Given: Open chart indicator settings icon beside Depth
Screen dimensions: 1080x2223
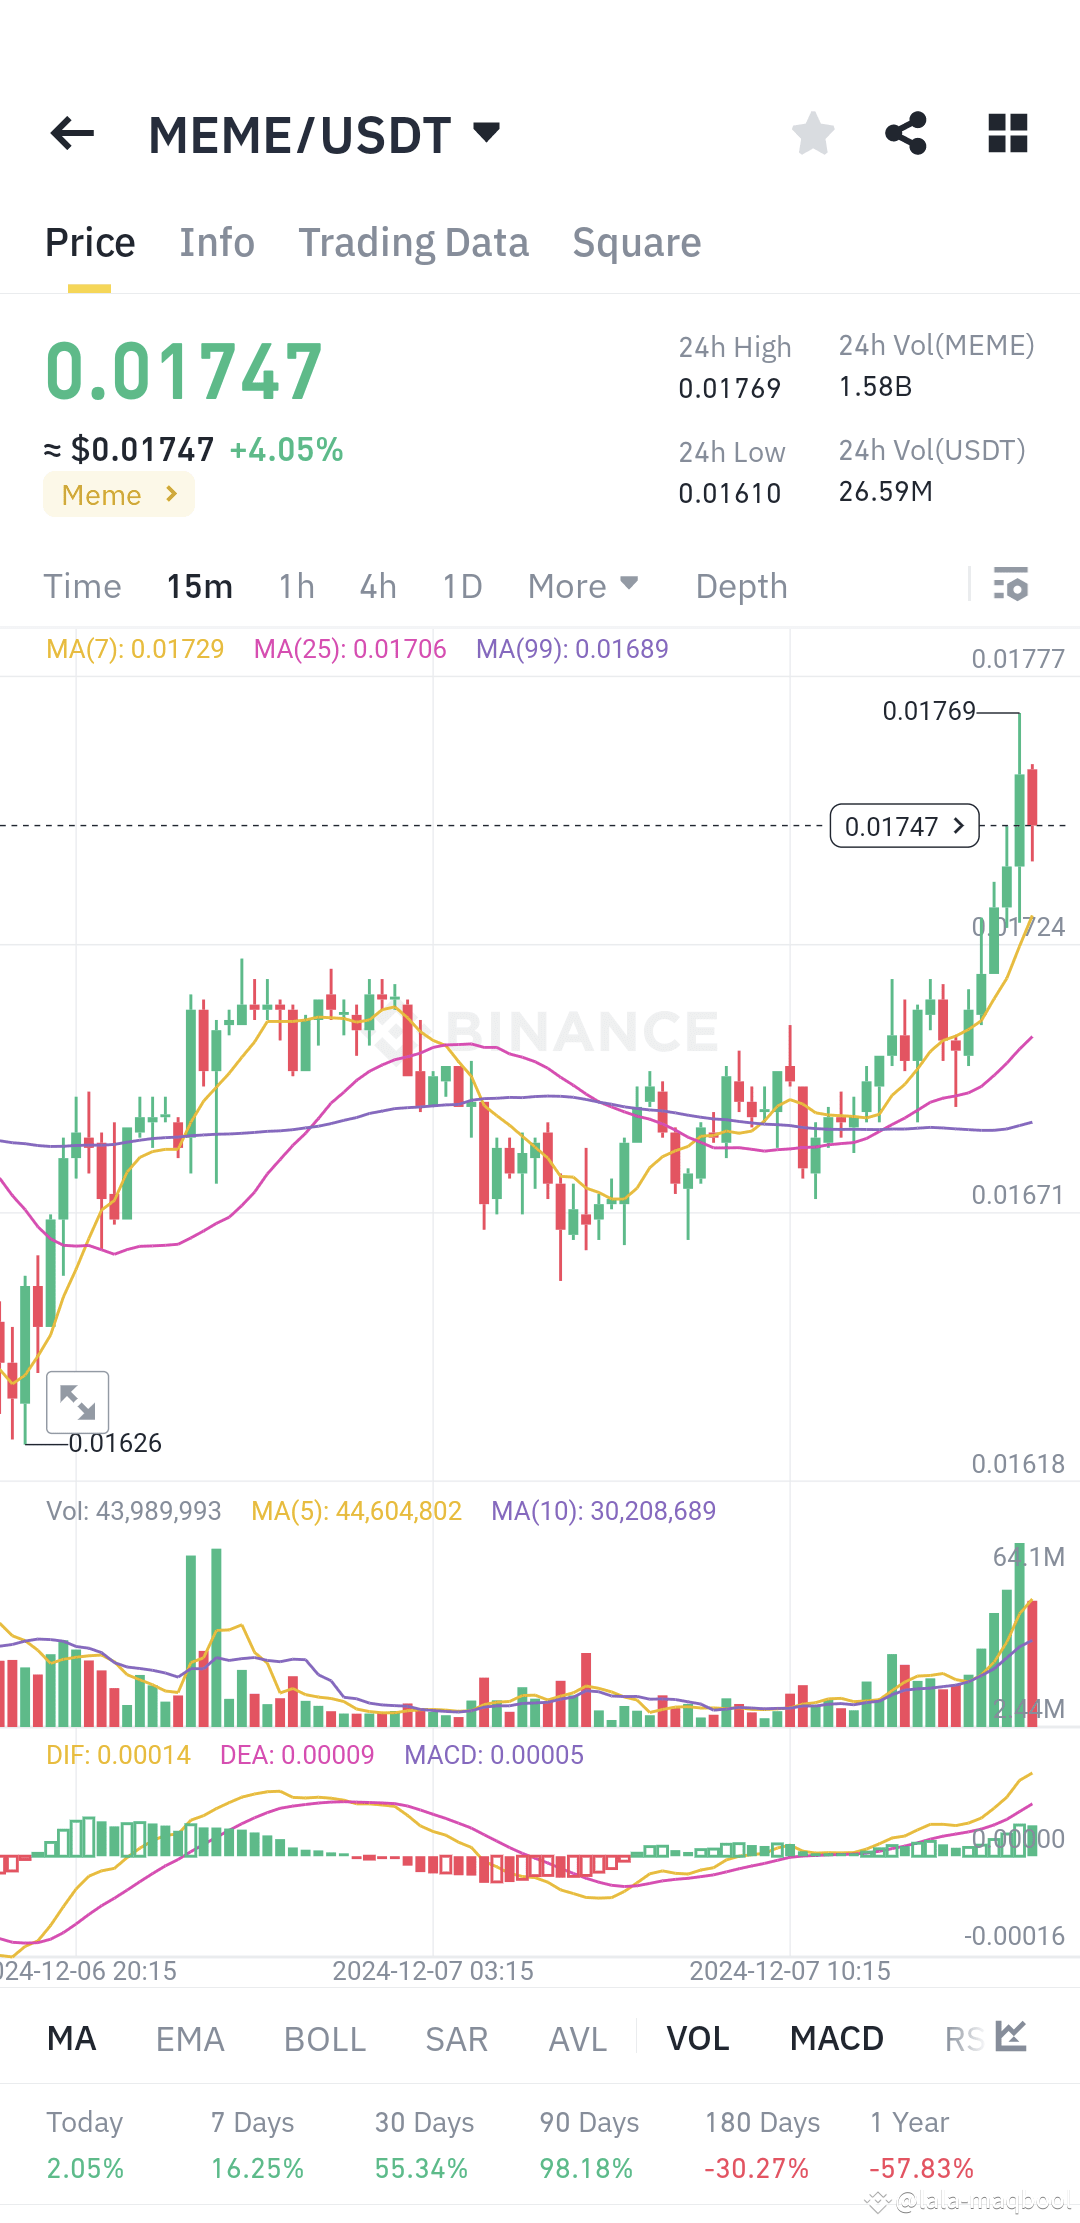Looking at the screenshot, I should [x=1011, y=585].
